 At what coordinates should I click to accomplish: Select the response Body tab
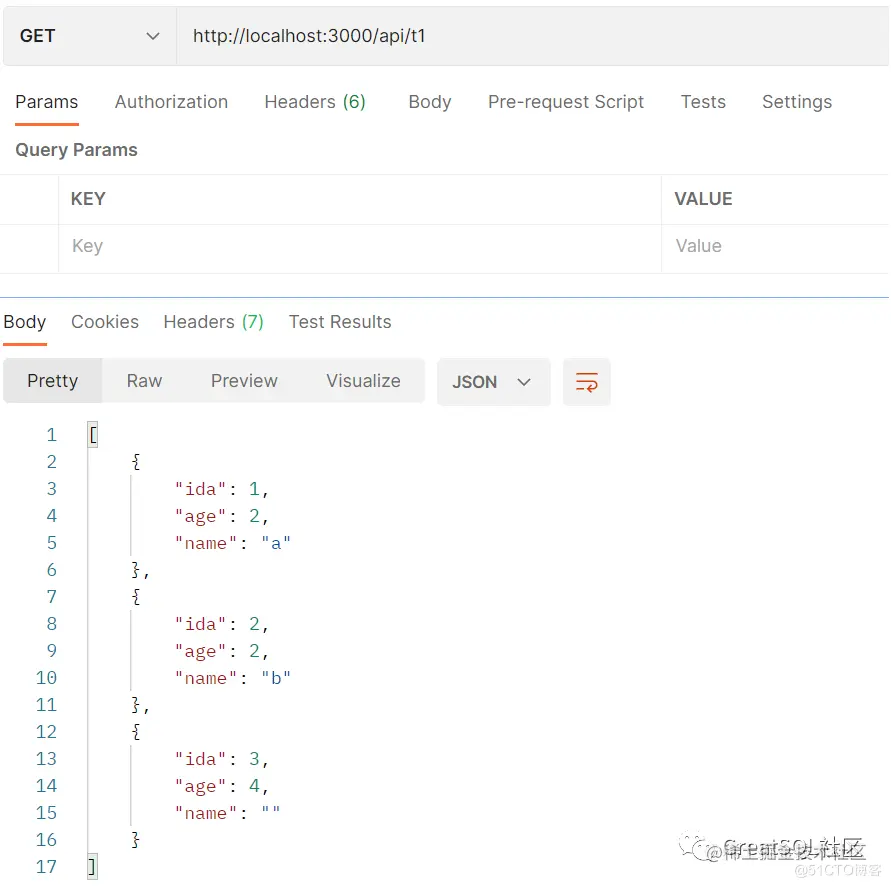point(24,322)
